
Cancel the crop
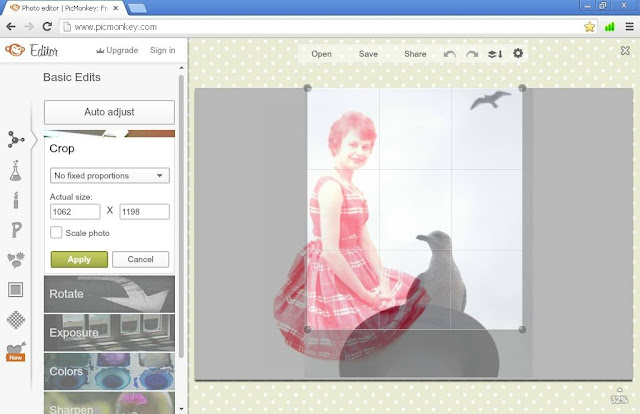140,259
